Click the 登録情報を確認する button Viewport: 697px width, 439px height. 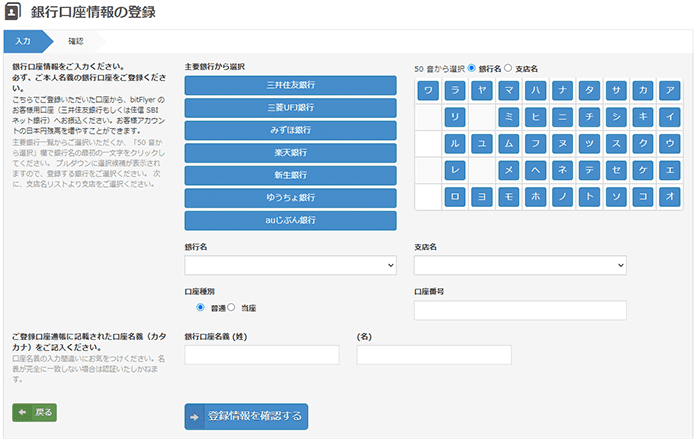pos(246,416)
